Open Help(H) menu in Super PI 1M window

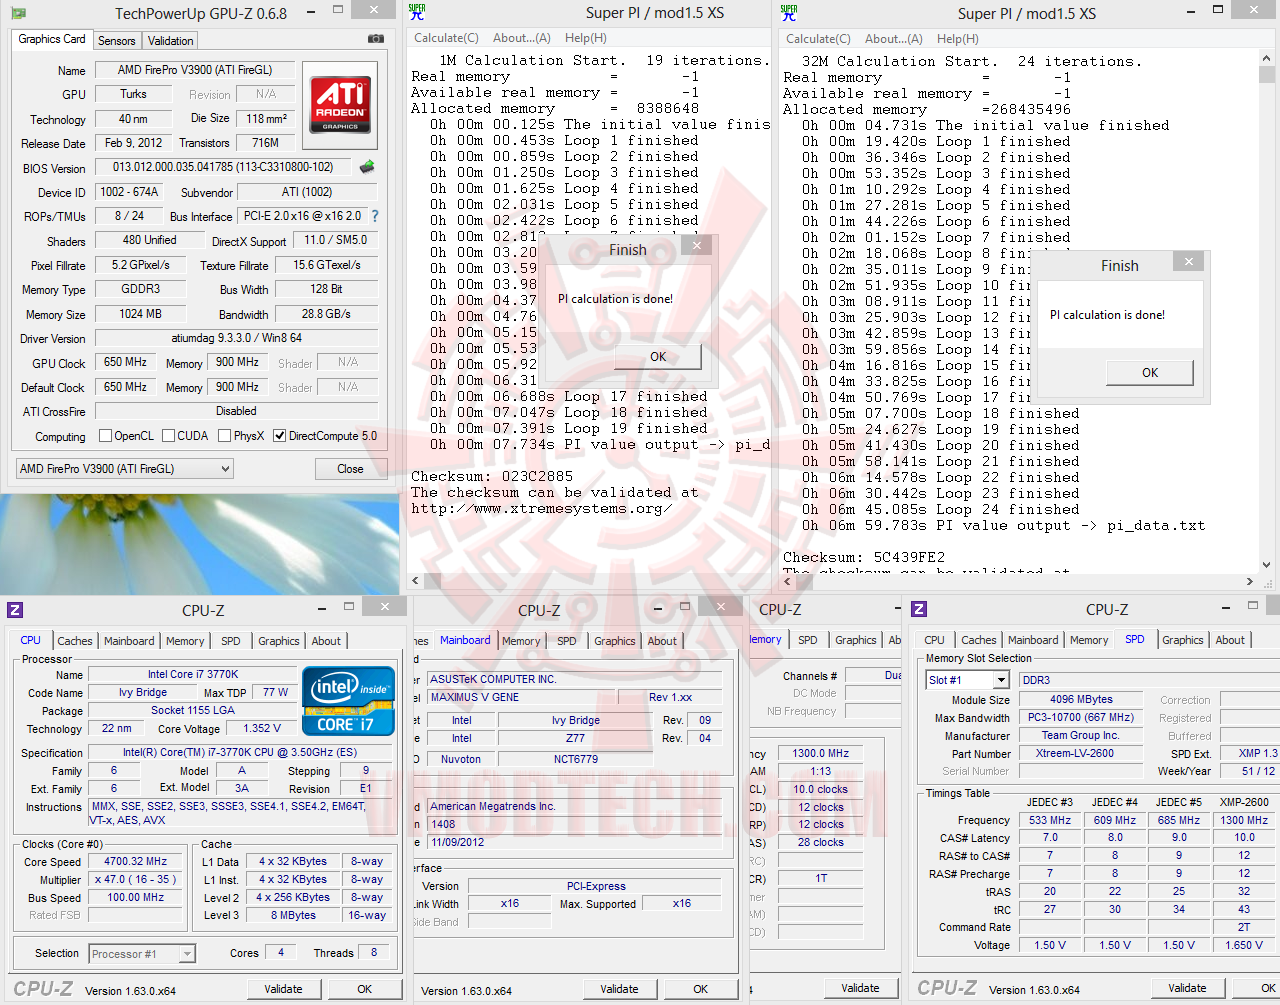(586, 38)
